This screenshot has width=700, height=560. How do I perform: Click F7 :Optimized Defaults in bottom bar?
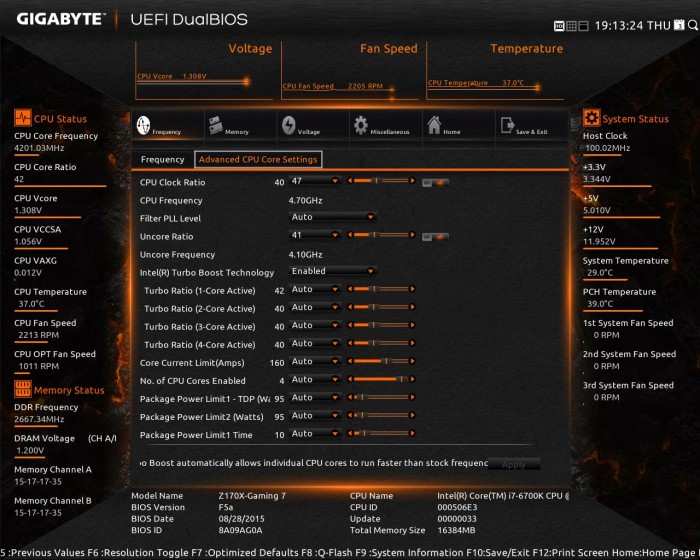pyautogui.click(x=245, y=553)
